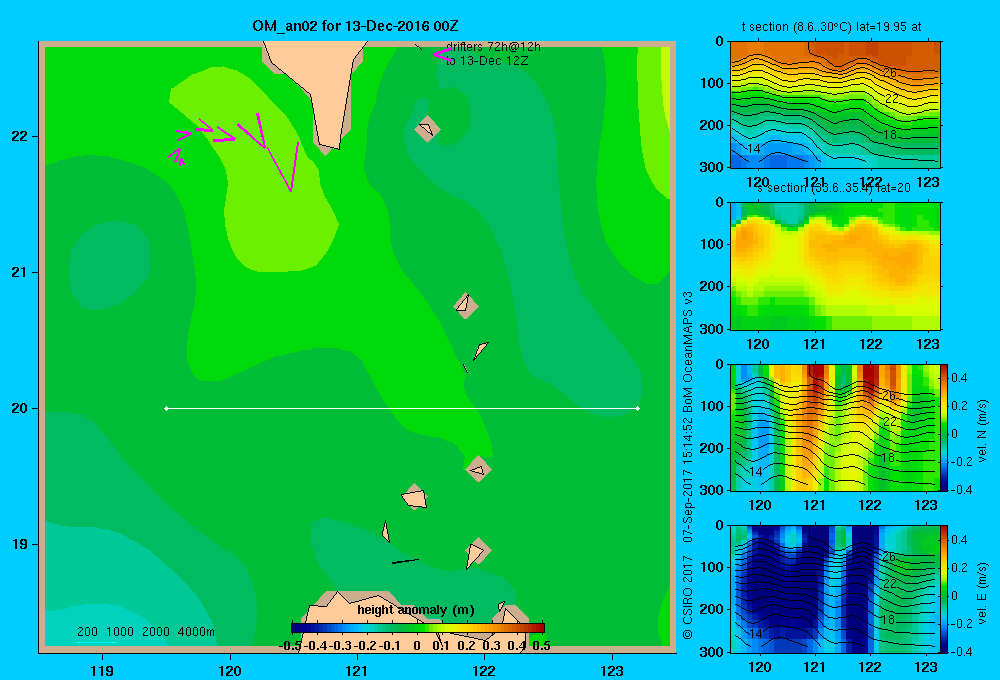Click the "200" depth contour legend label
This screenshot has width=1000, height=680.
click(87, 632)
